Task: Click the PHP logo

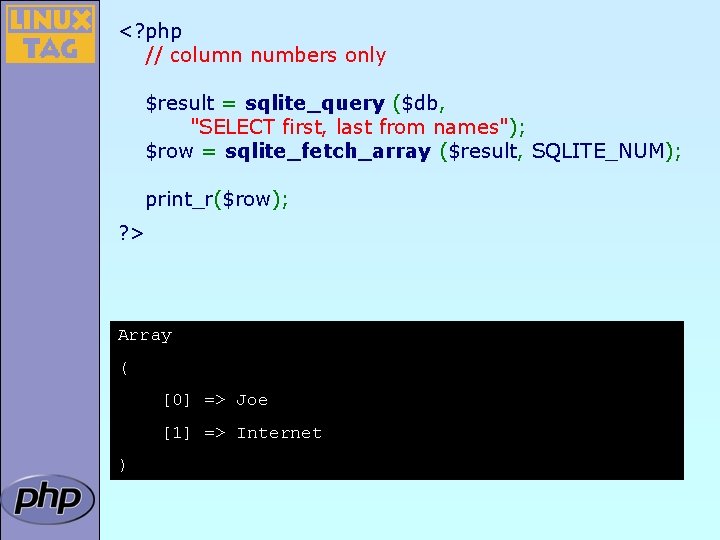Action: [48, 499]
